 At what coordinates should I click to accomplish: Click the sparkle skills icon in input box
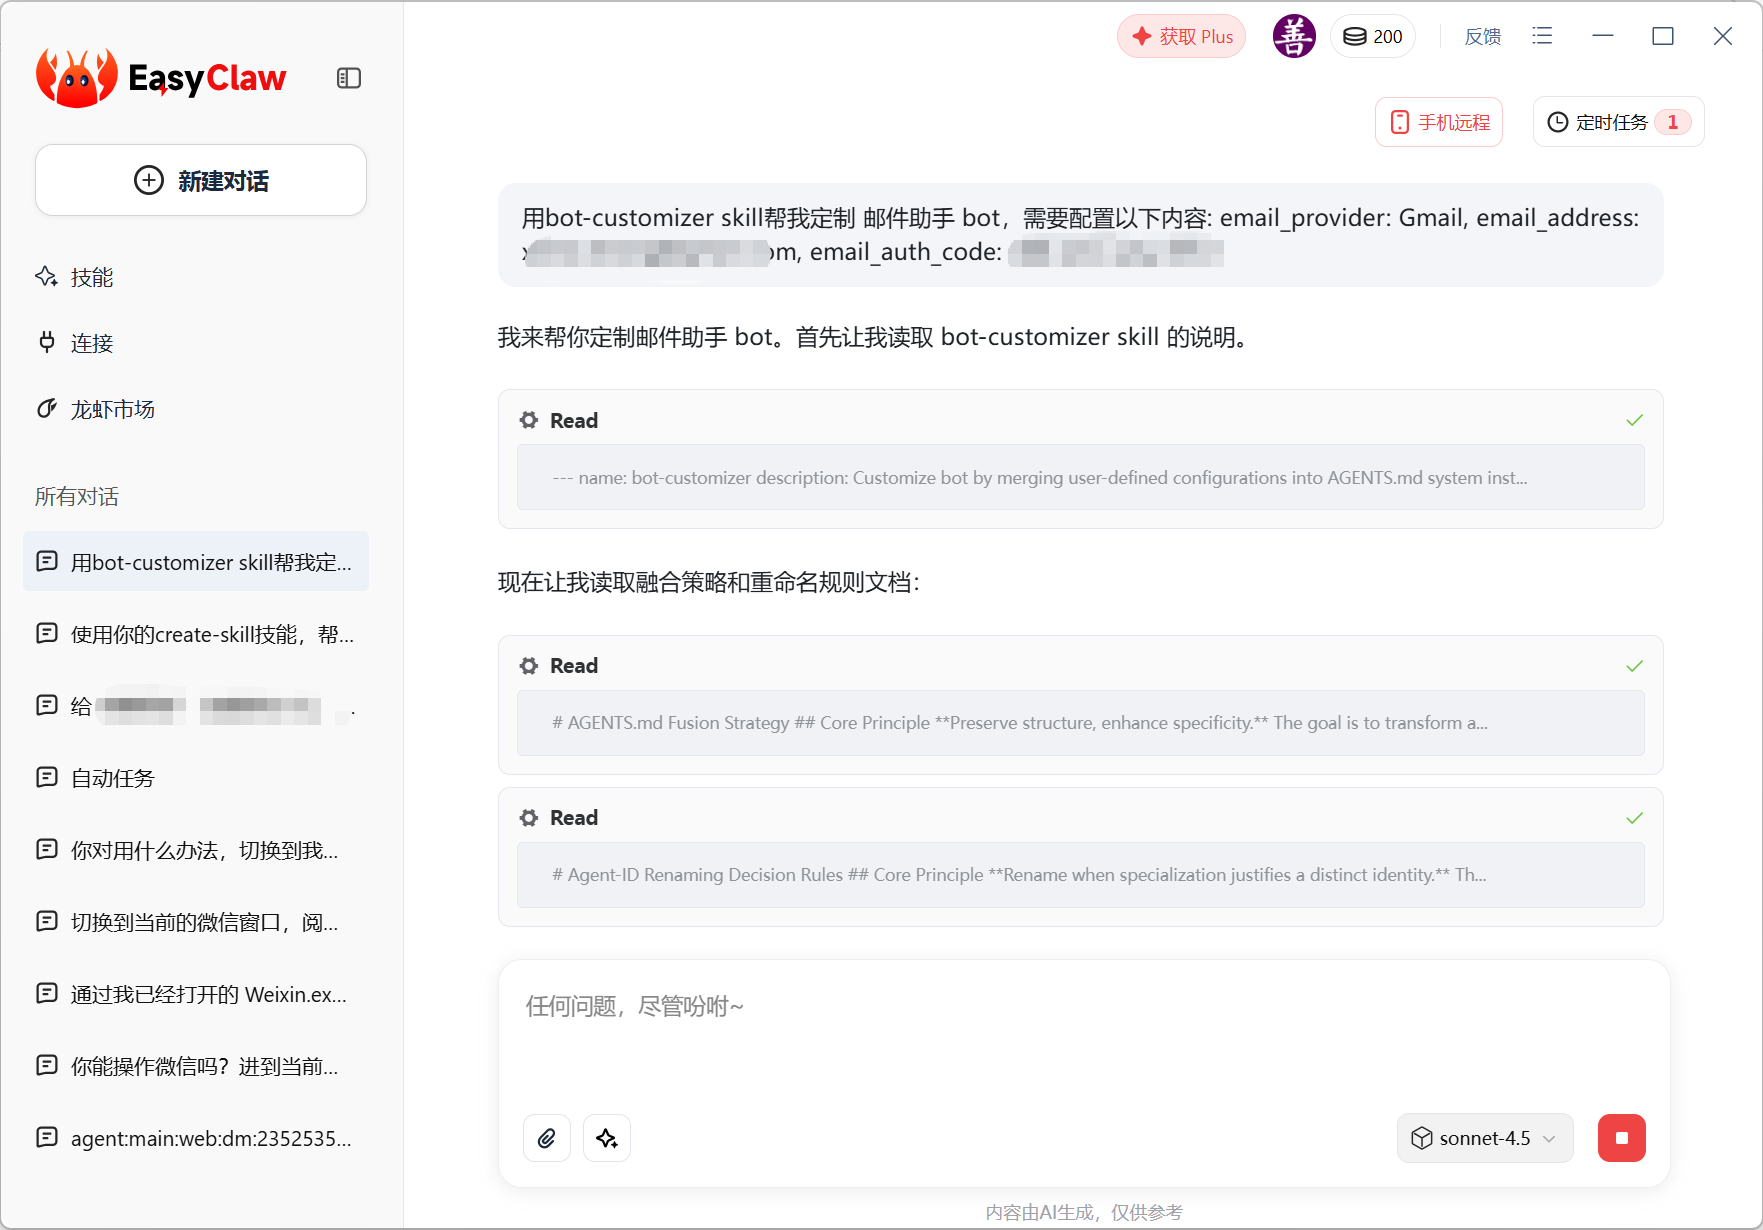pyautogui.click(x=607, y=1138)
